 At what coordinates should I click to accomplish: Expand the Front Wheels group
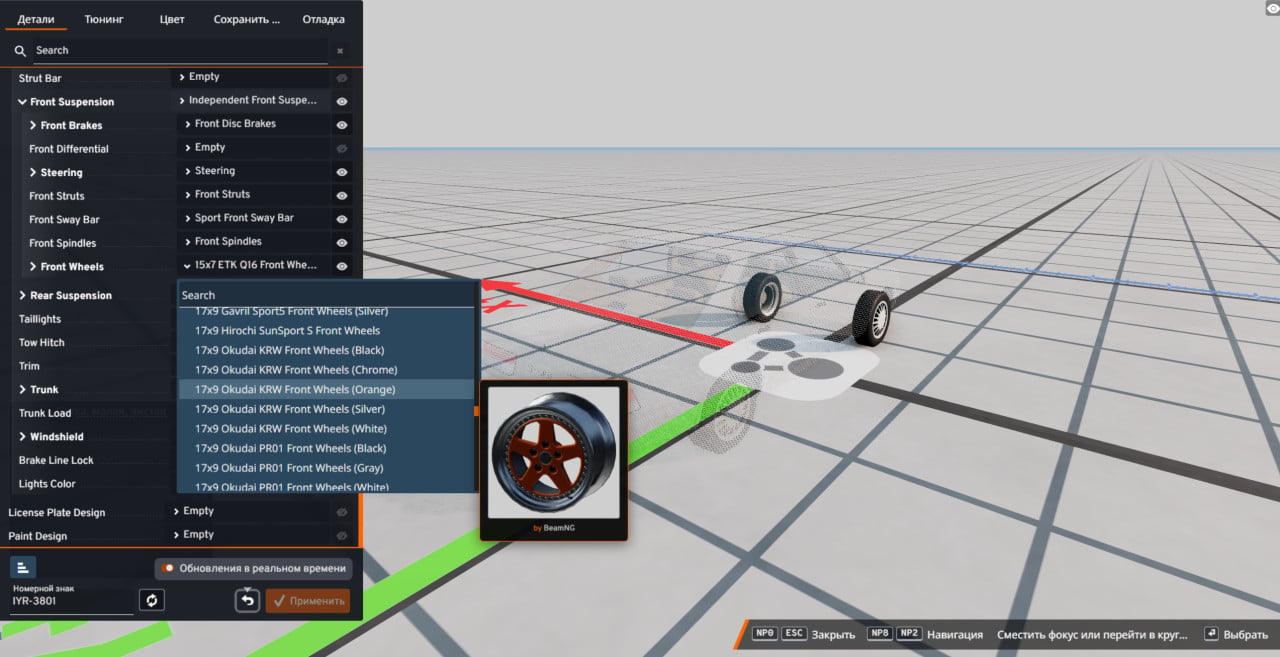33,266
